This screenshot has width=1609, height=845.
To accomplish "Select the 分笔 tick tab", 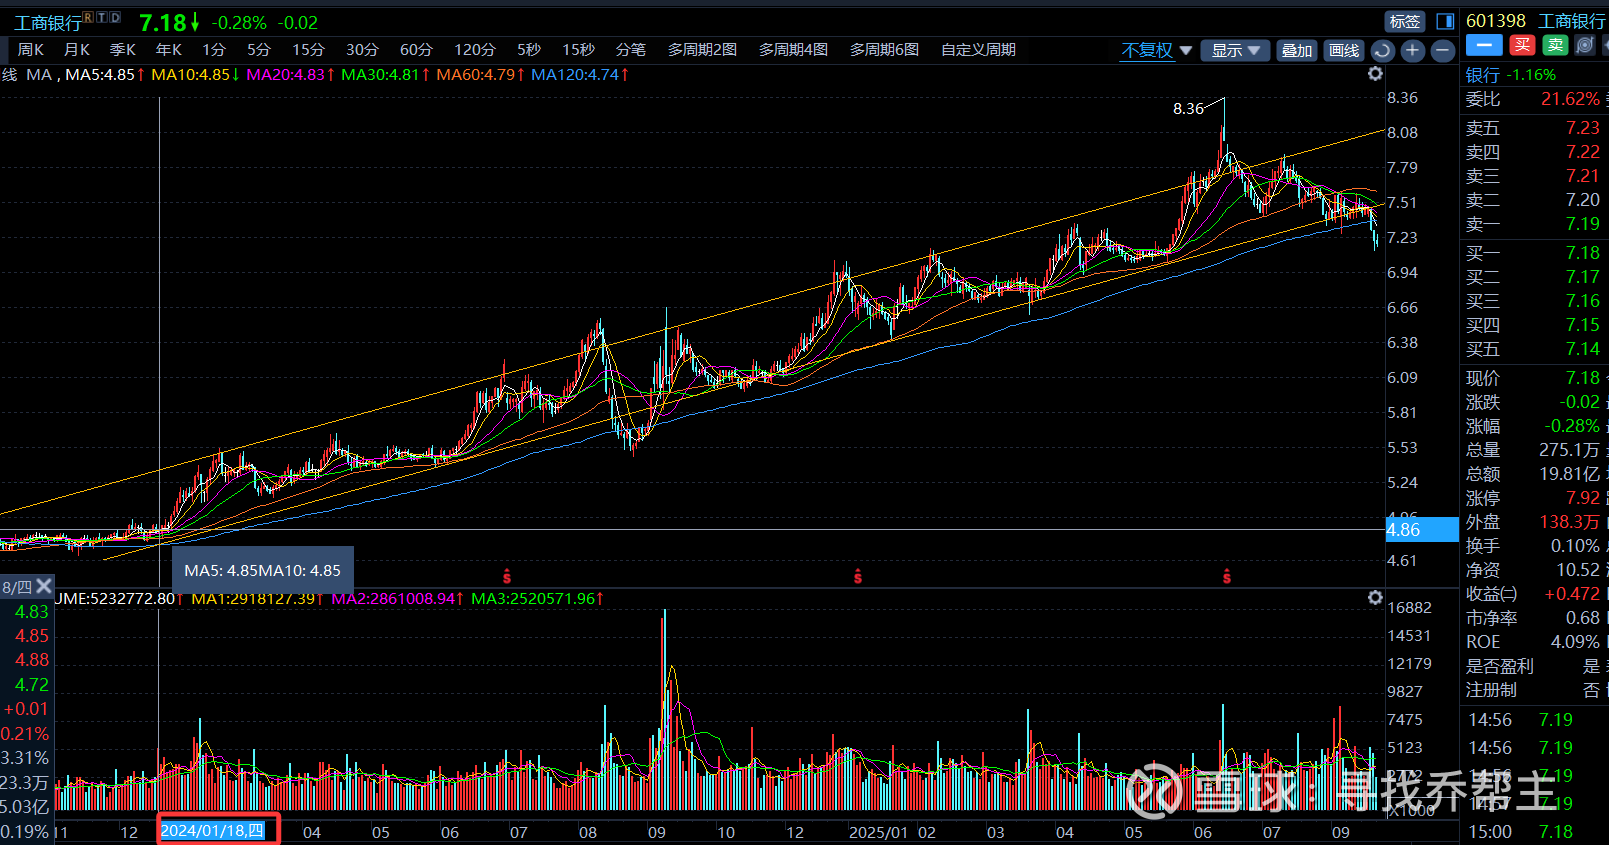I will pyautogui.click(x=631, y=50).
